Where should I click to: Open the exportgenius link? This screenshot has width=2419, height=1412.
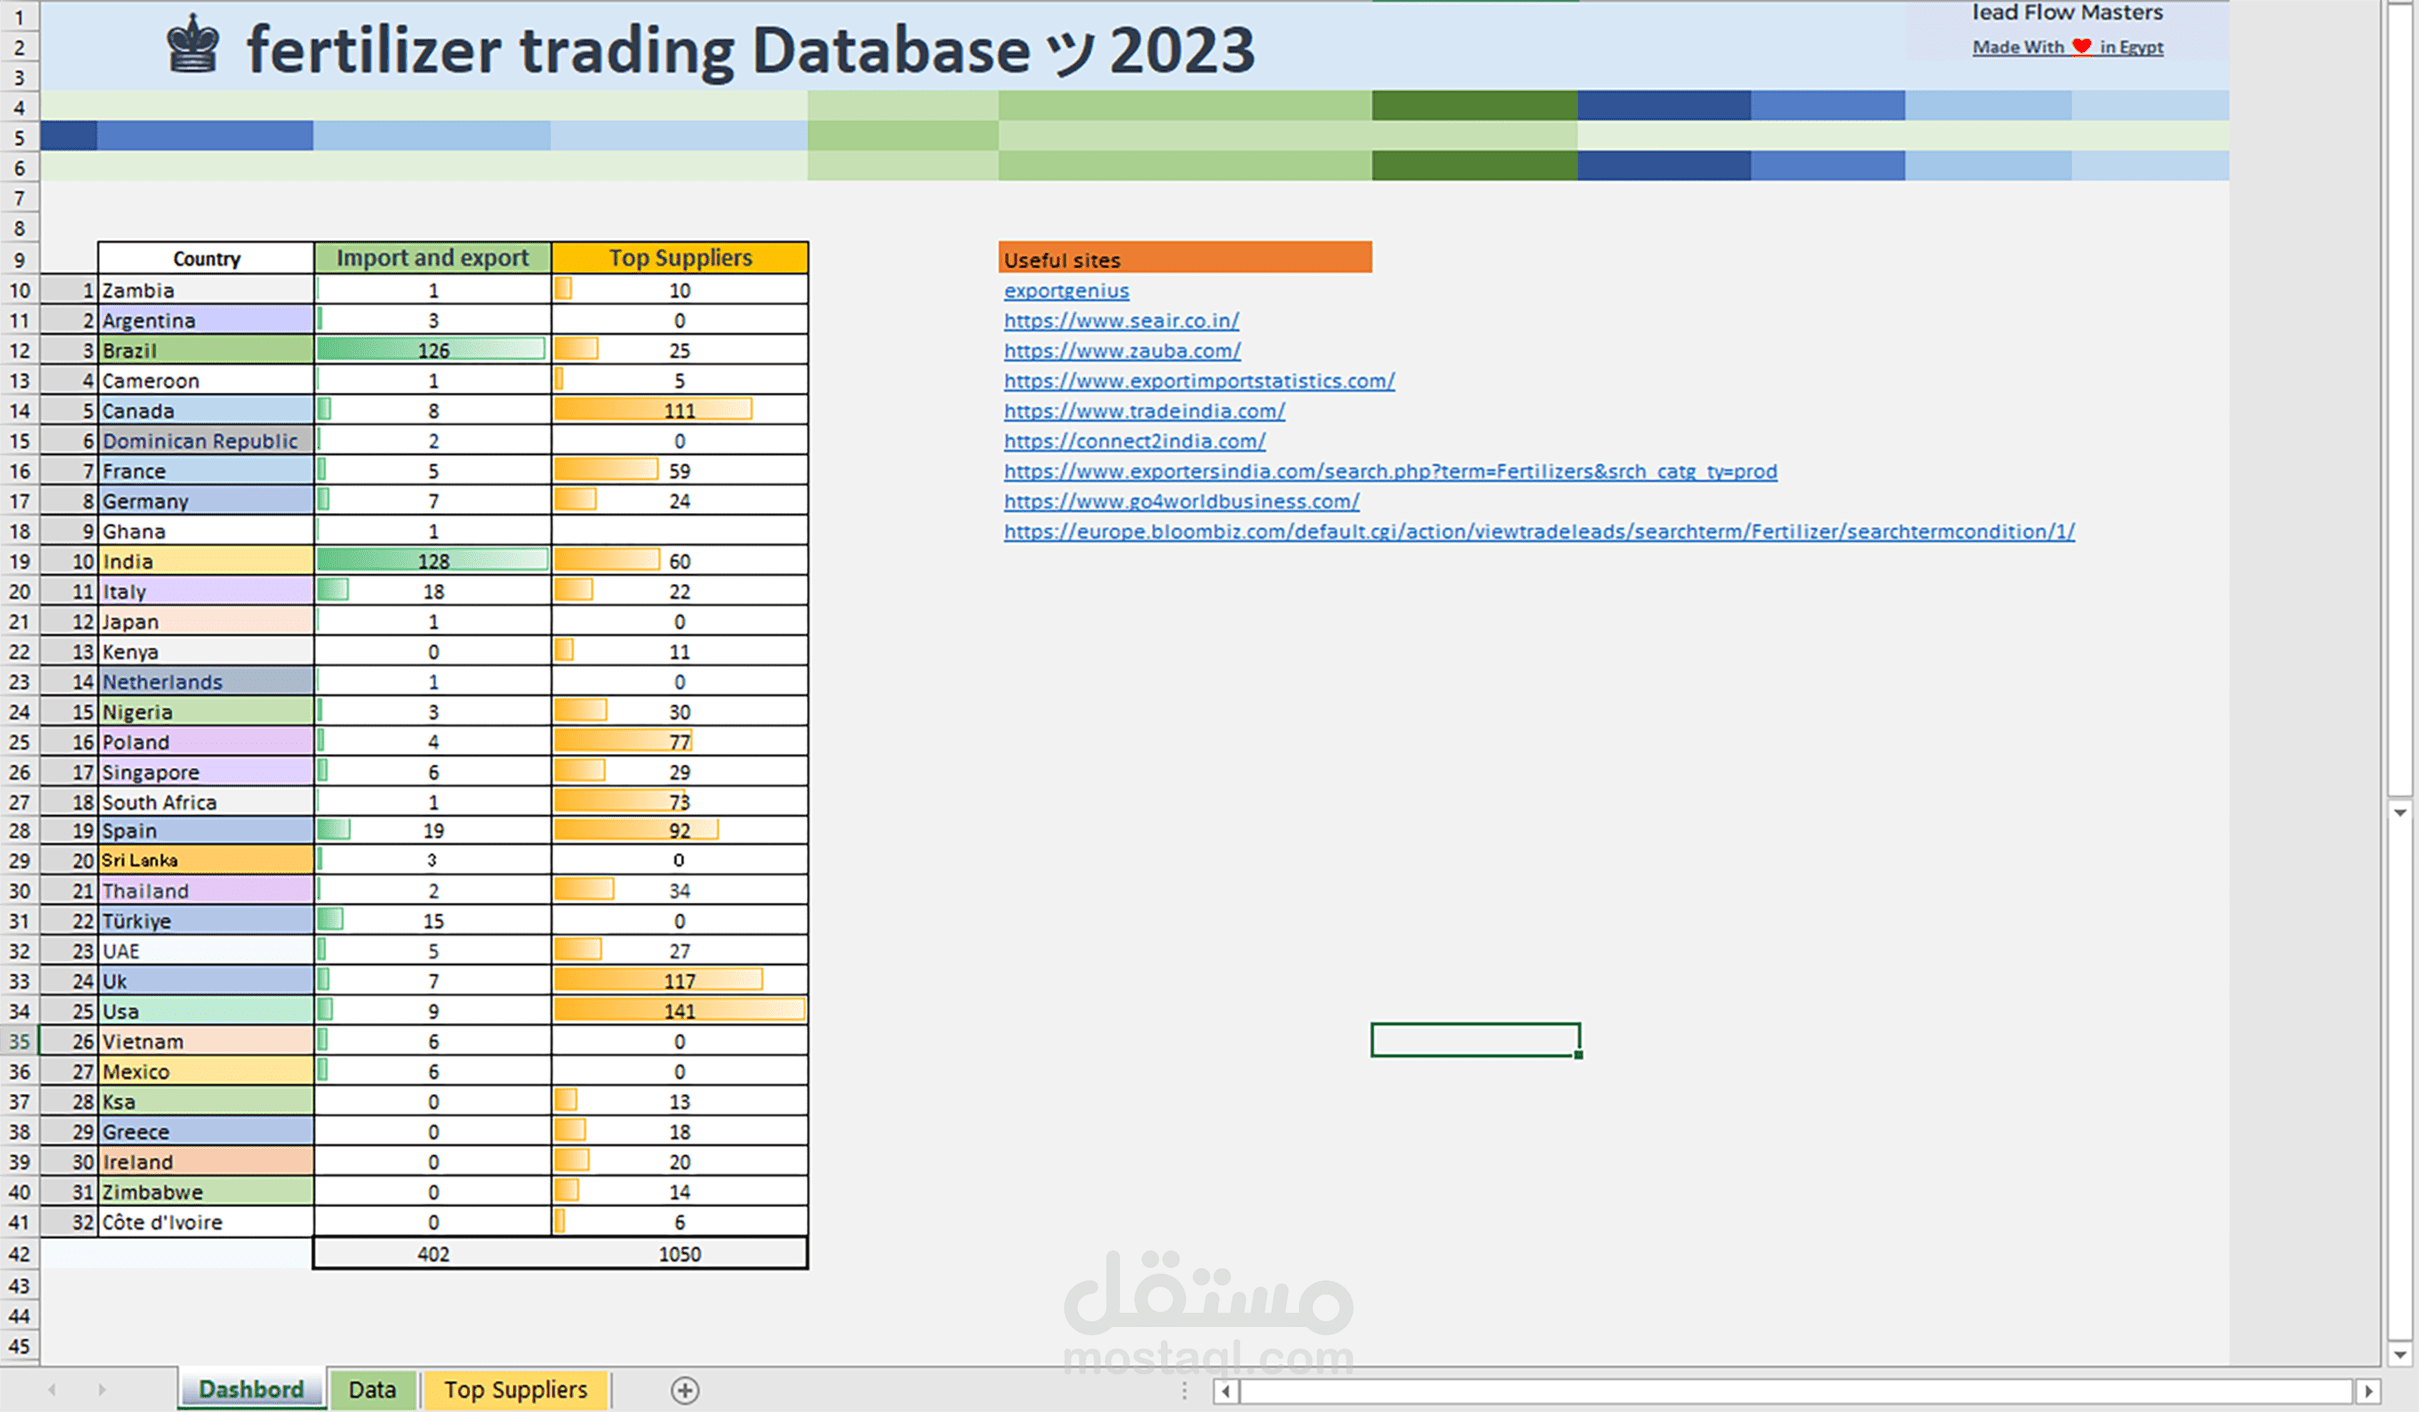pyautogui.click(x=1066, y=291)
